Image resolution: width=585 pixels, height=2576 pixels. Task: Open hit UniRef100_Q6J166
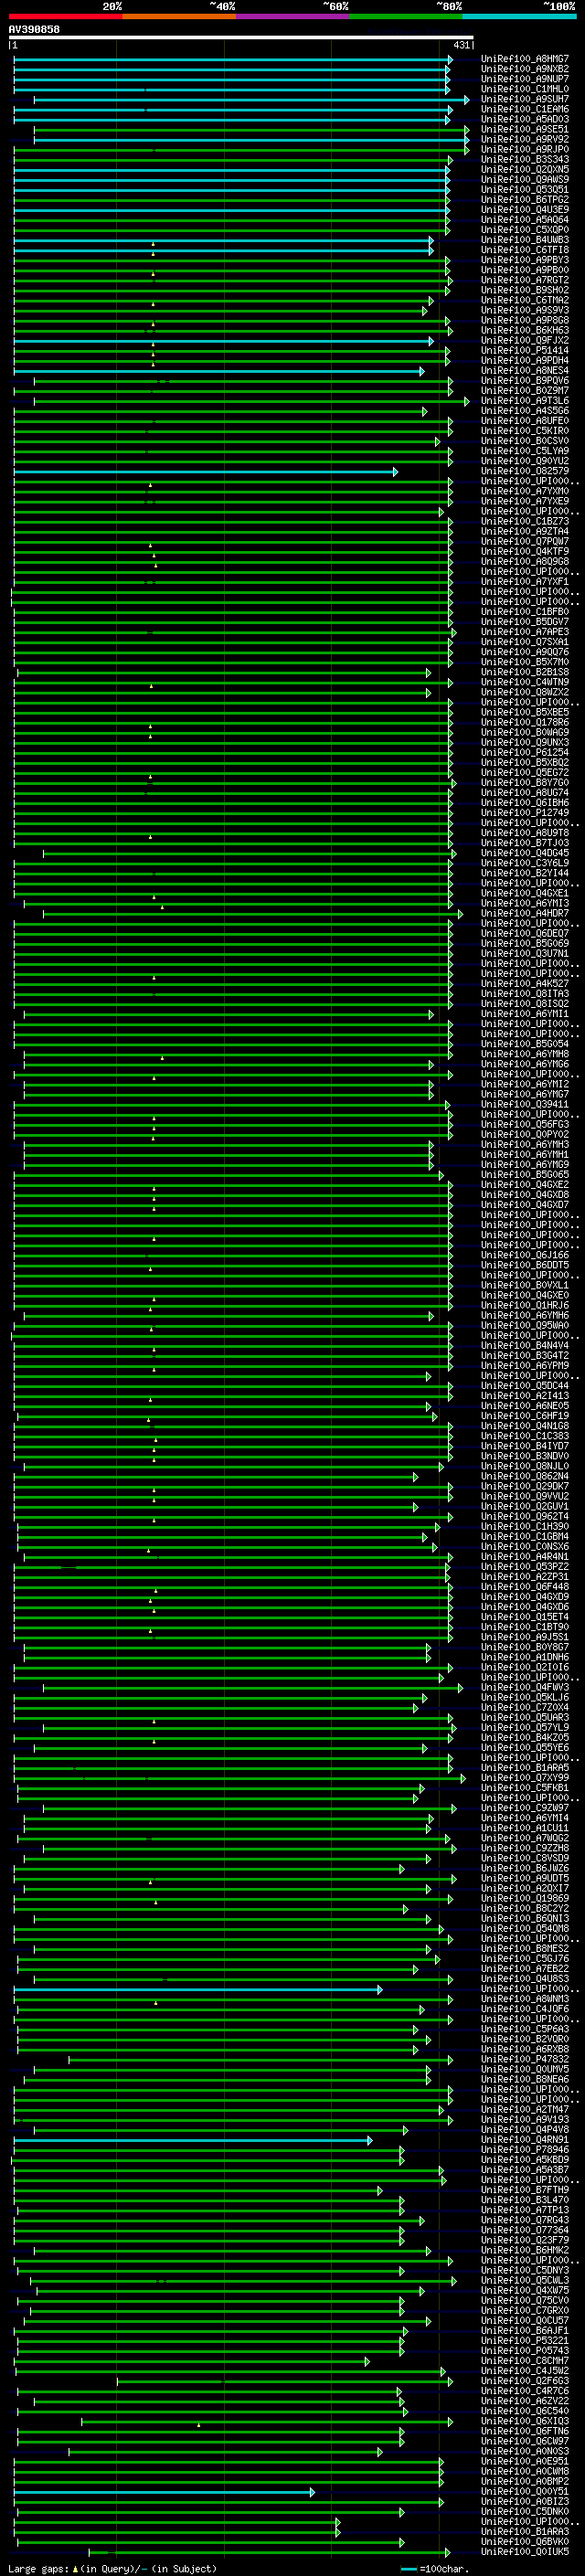pos(524,1256)
